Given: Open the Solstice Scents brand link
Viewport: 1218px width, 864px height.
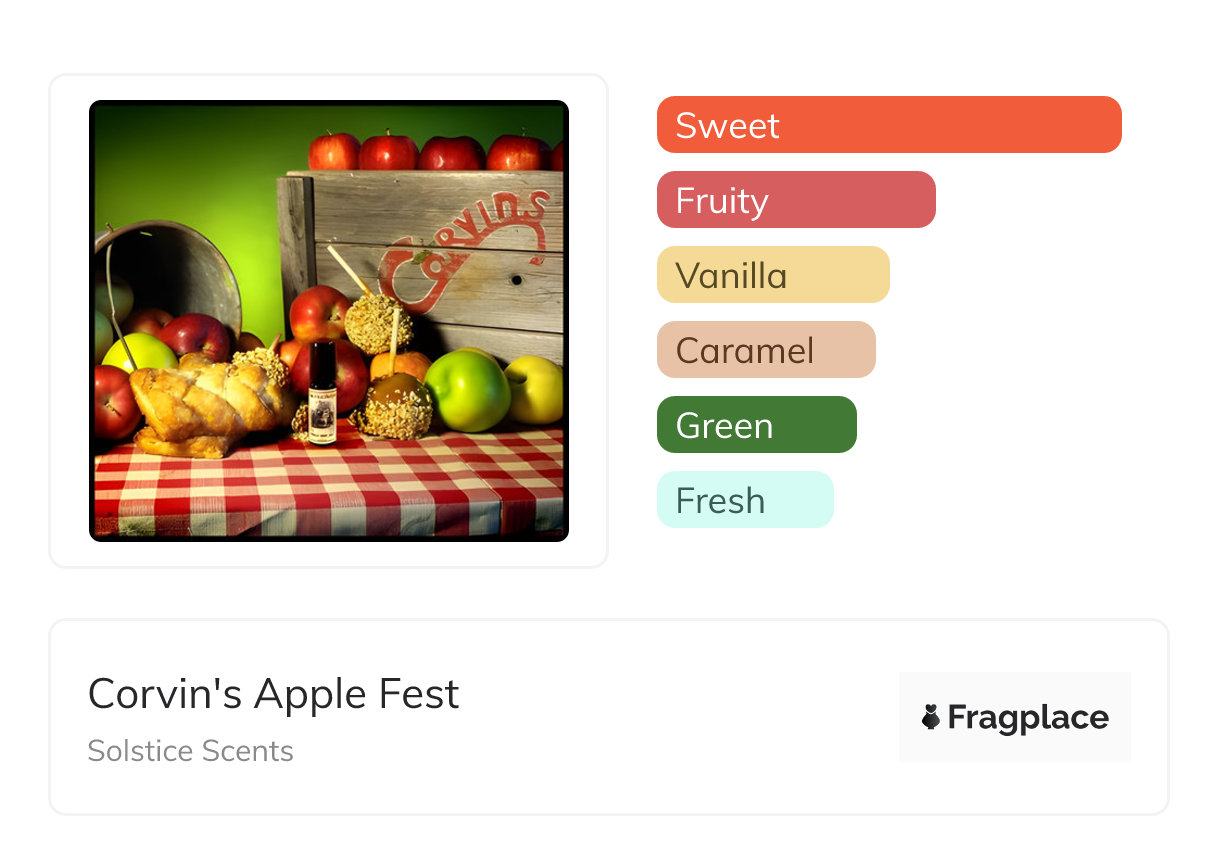Looking at the screenshot, I should pyautogui.click(x=190, y=750).
